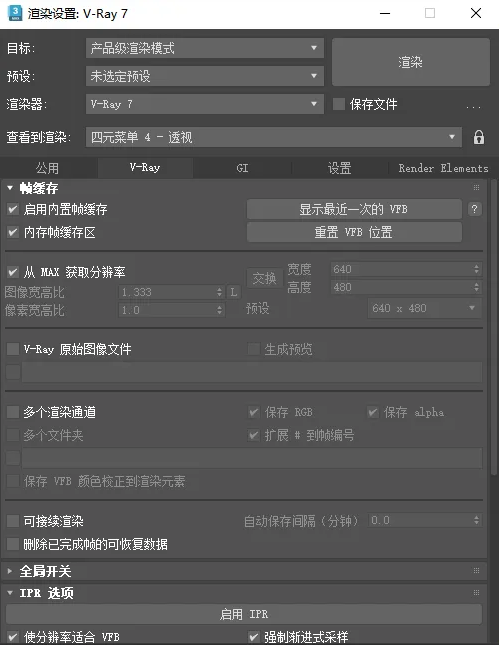Click the 3ds Max app icon in title bar
The width and height of the screenshot is (499, 645).
point(15,13)
